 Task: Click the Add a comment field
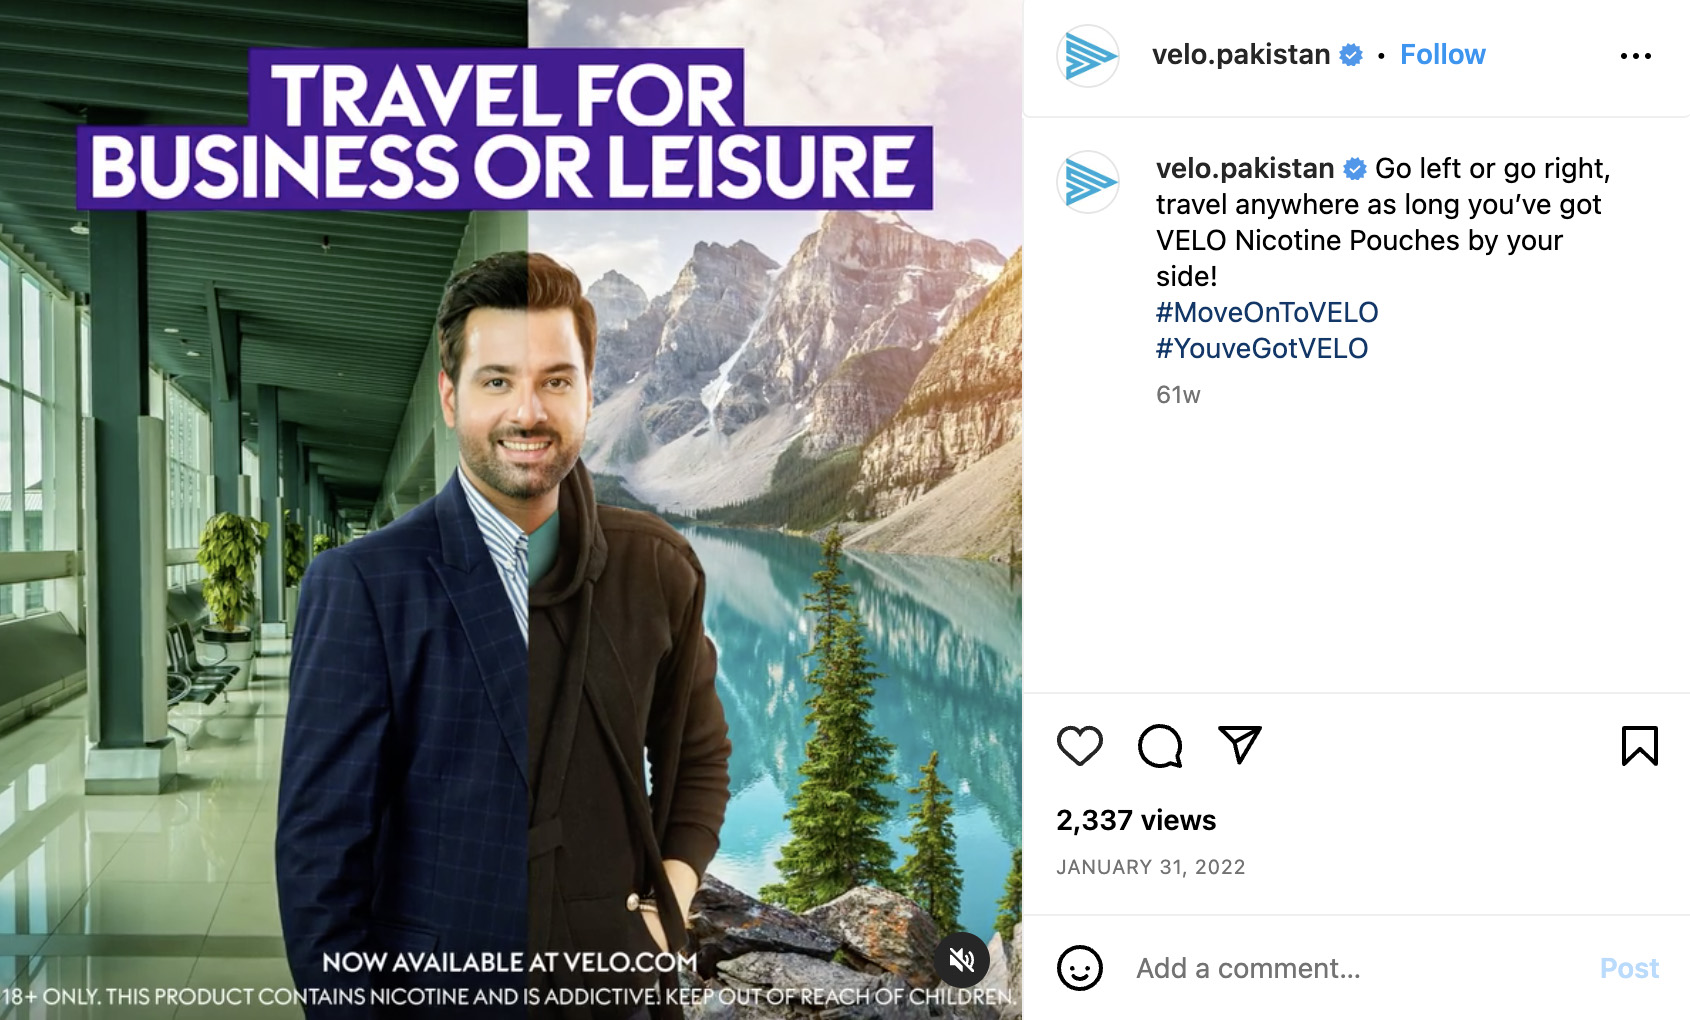(1360, 968)
